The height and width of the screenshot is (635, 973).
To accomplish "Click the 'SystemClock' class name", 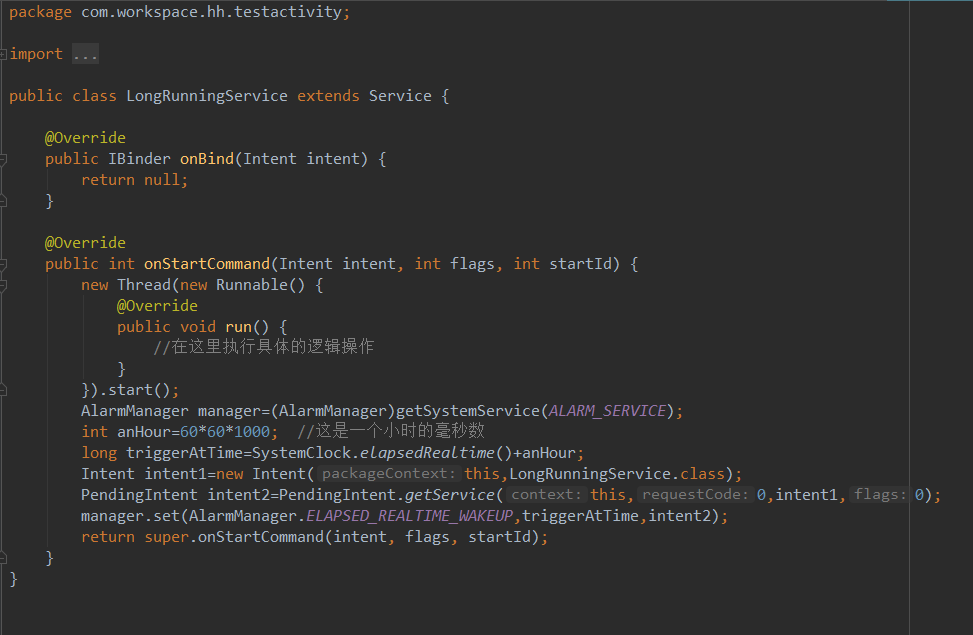I will coord(302,453).
